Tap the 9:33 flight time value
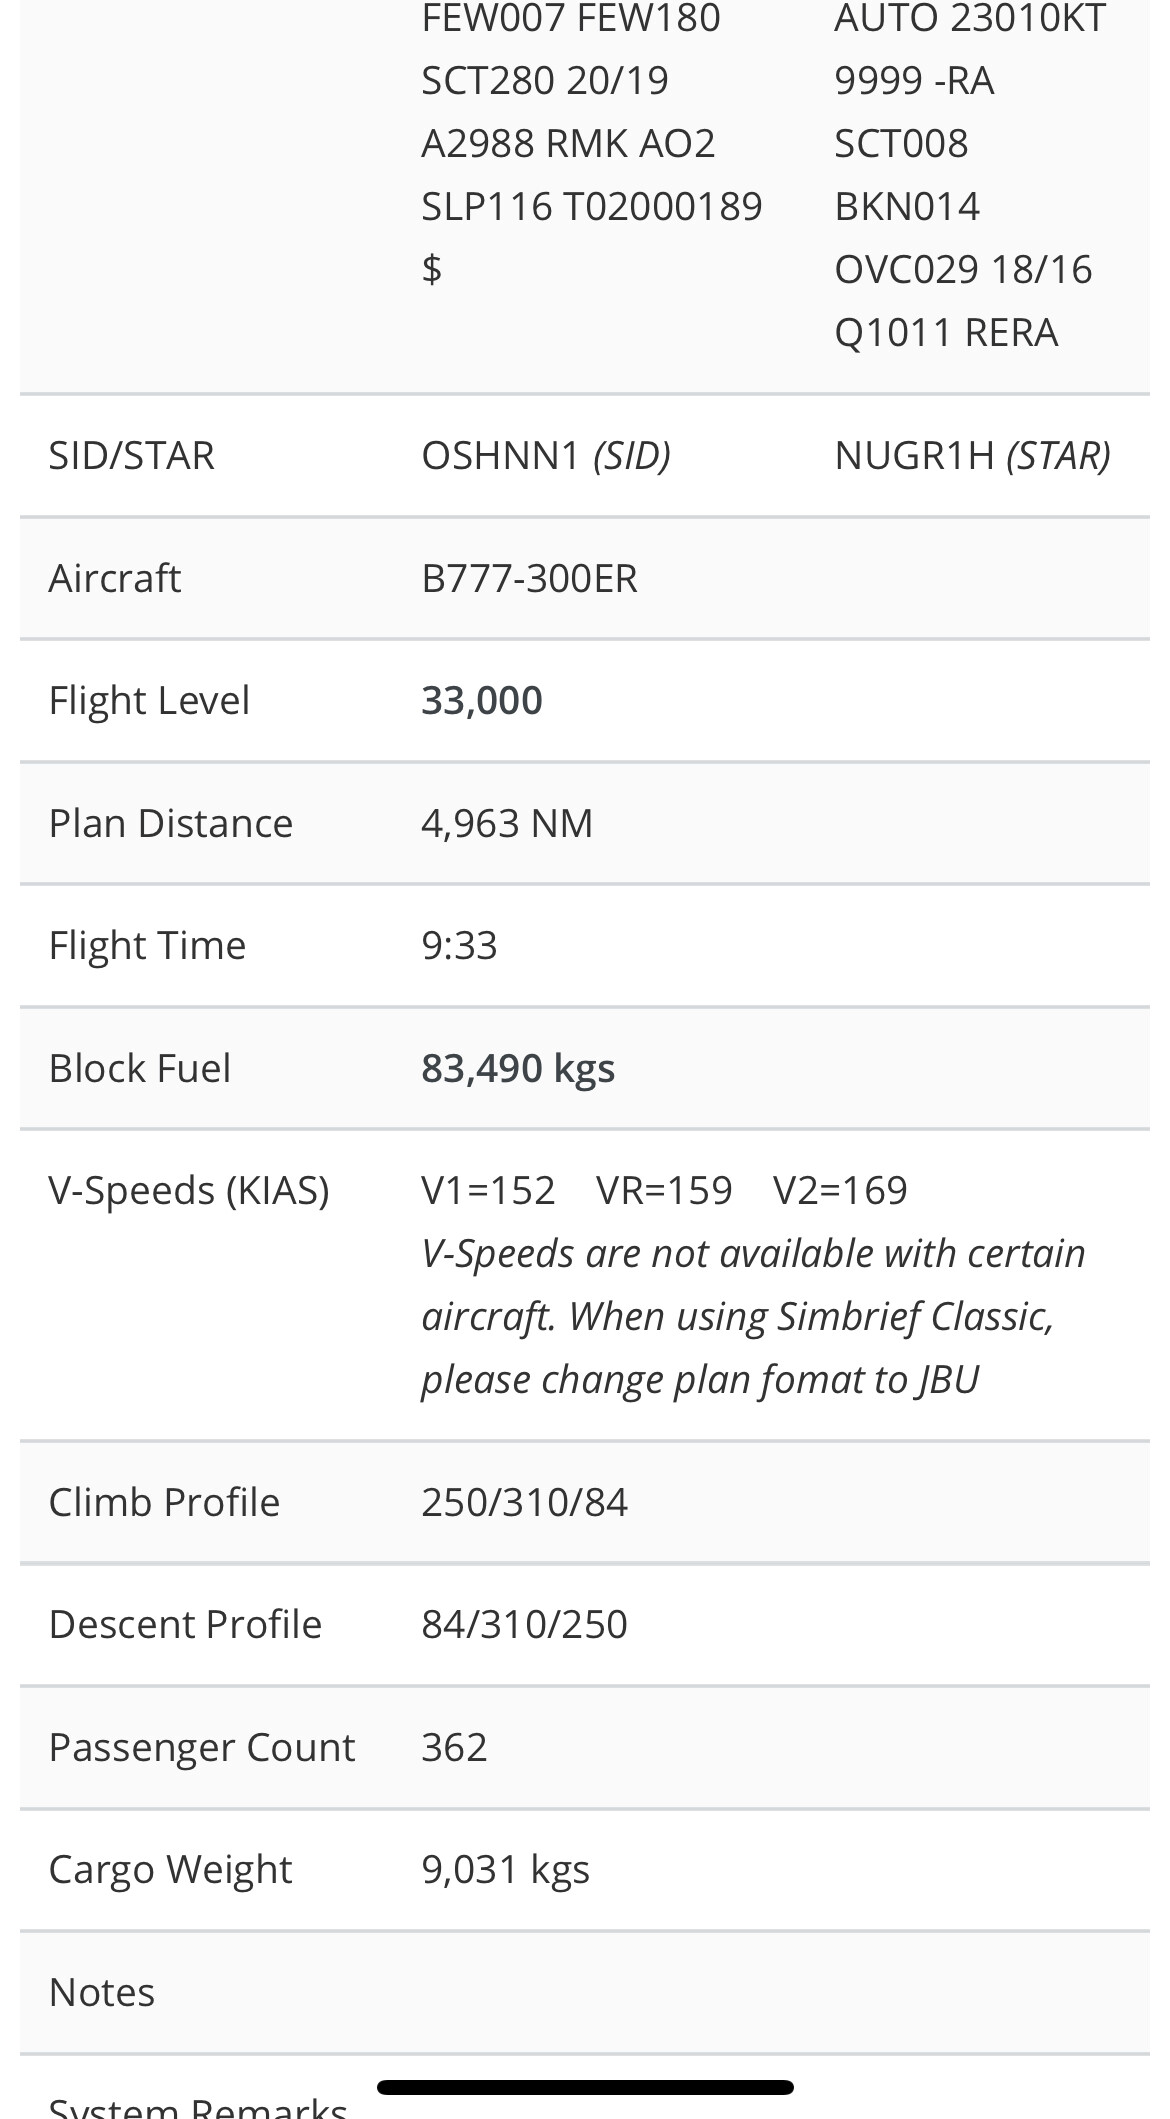1170x2119 pixels. (x=459, y=946)
